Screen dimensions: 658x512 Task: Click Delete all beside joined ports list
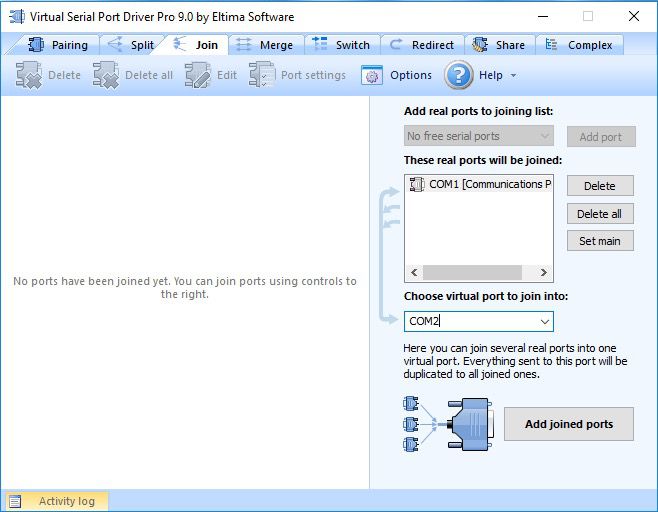pos(600,214)
